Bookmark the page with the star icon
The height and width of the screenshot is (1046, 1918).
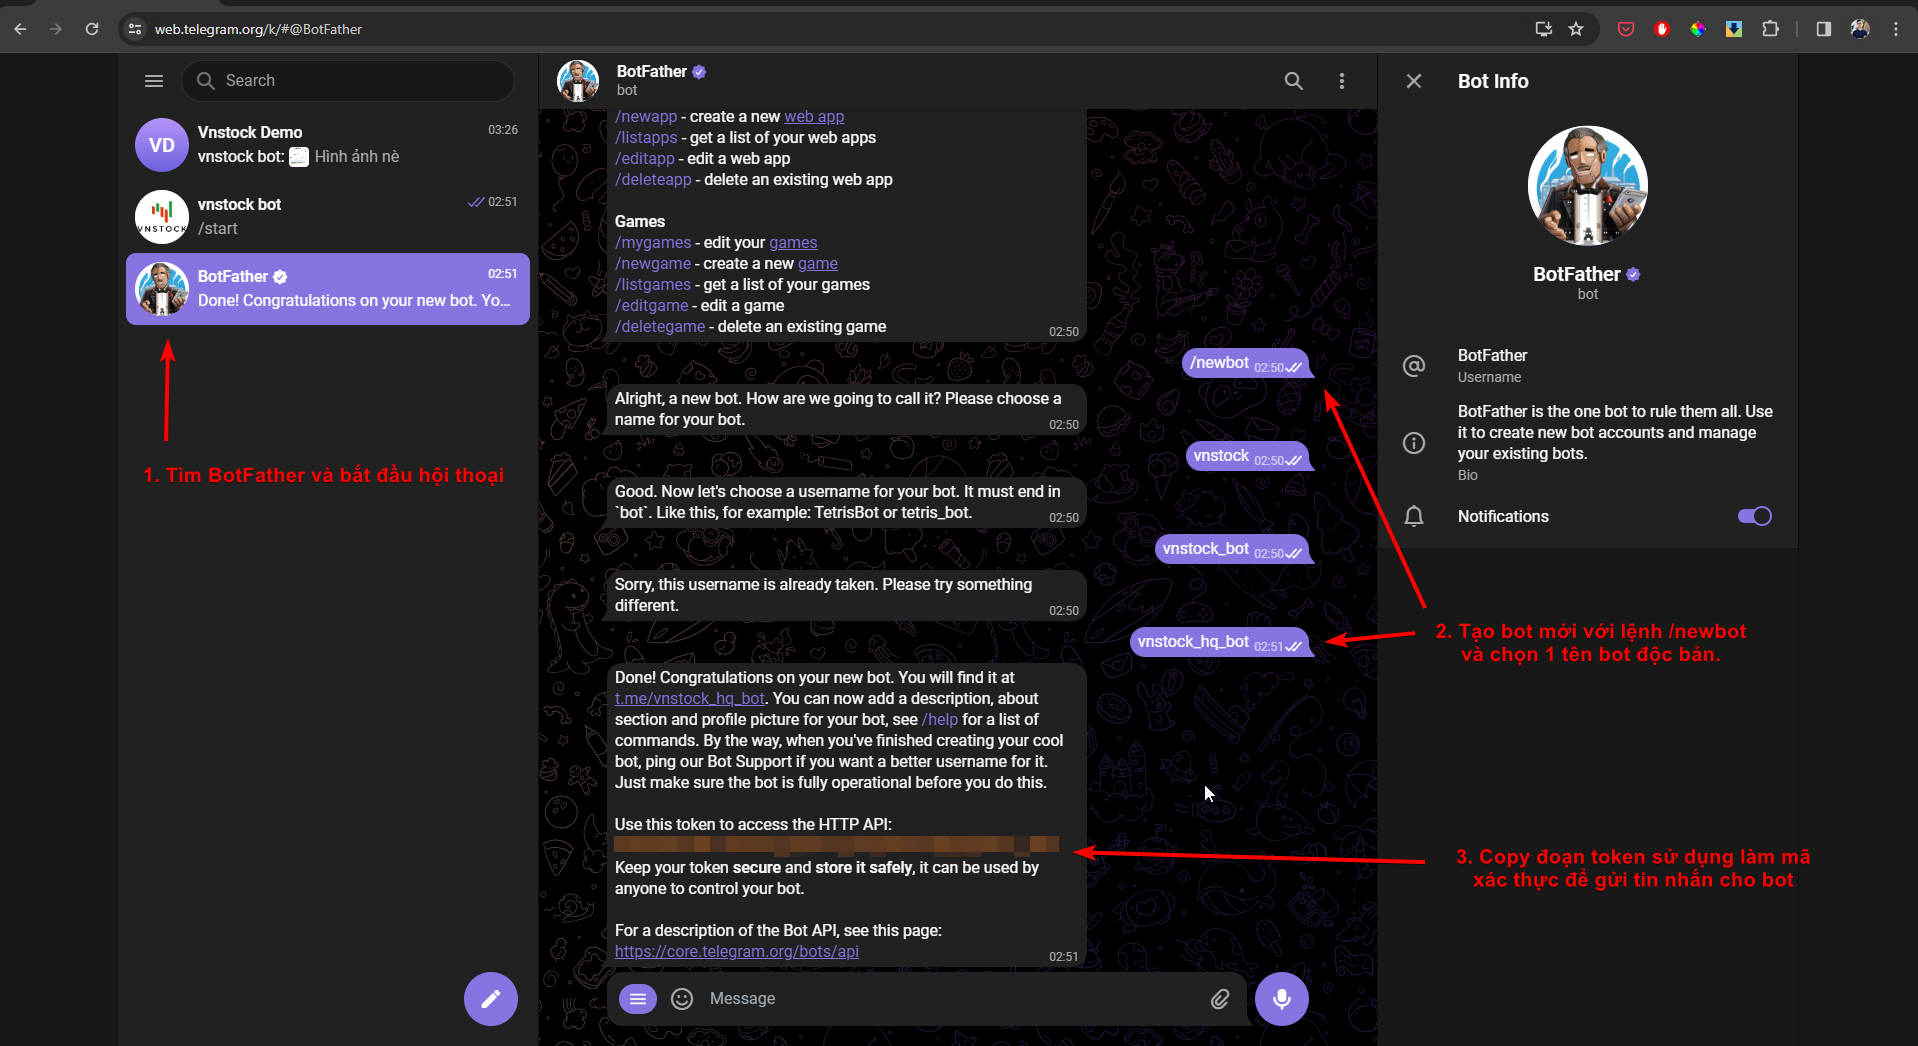[x=1577, y=29]
